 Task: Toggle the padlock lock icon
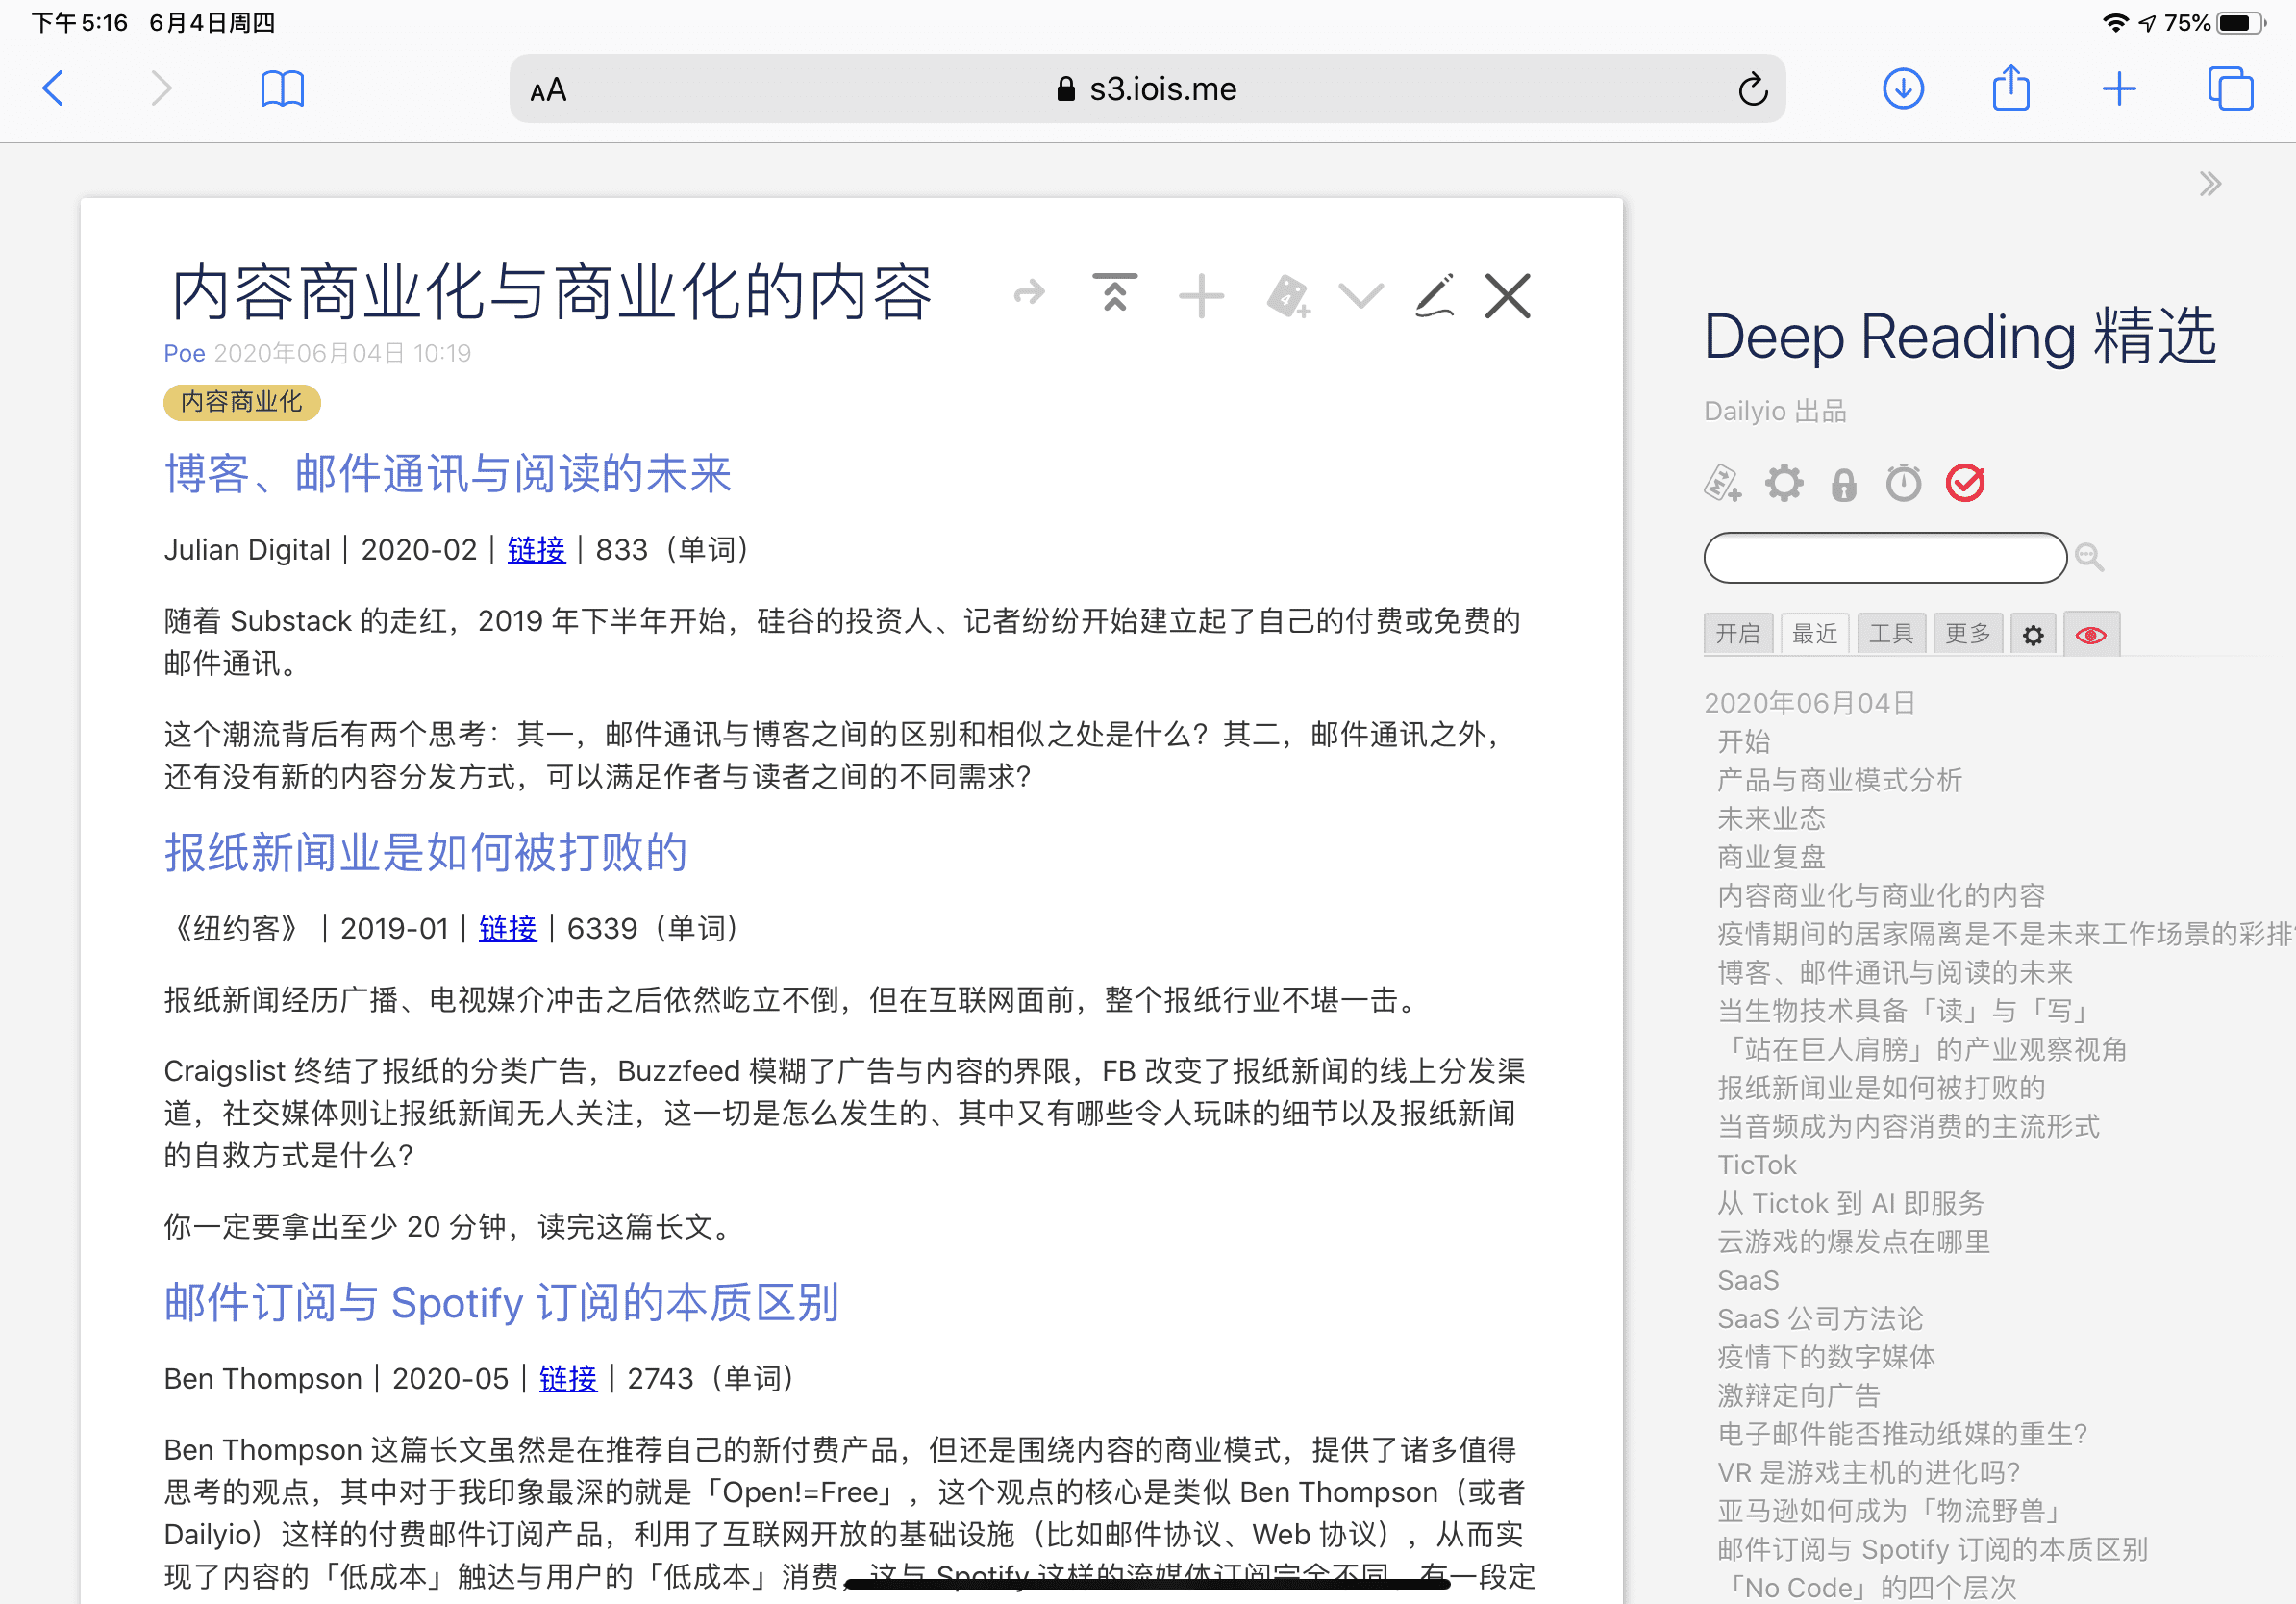click(1843, 485)
